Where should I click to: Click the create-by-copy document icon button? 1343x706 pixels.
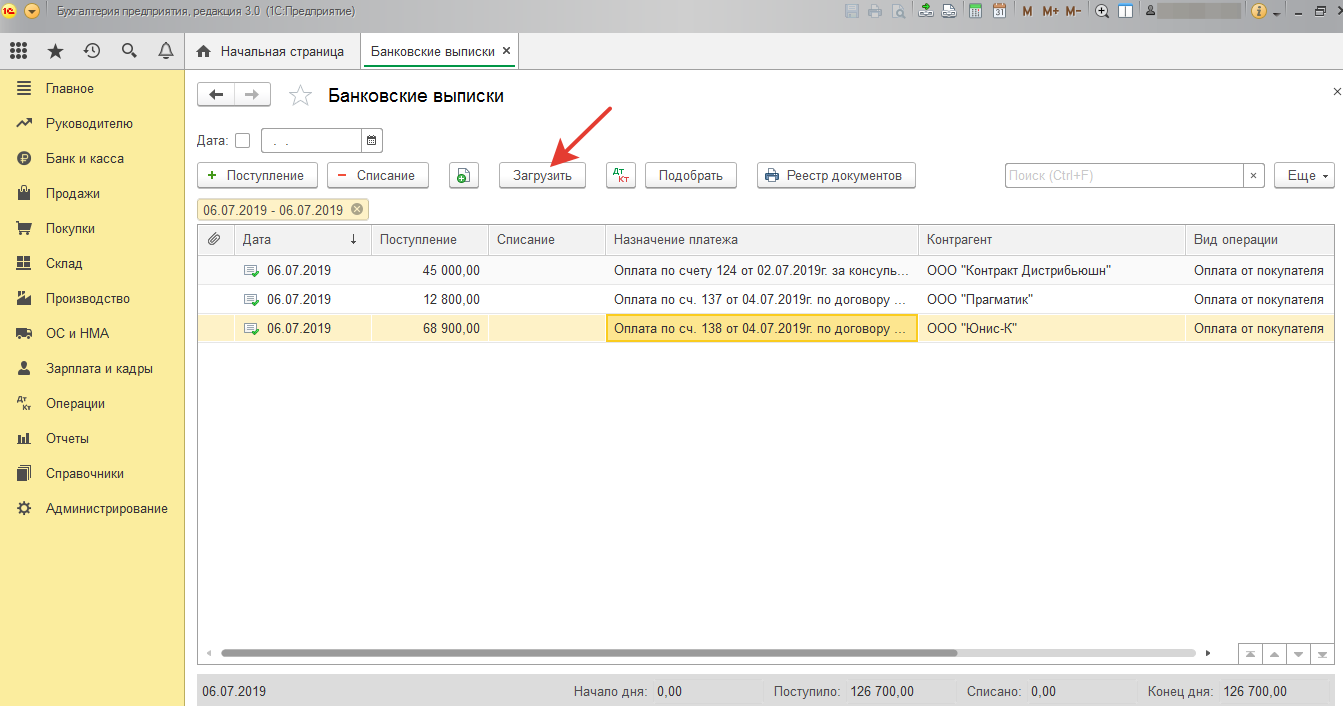click(463, 175)
